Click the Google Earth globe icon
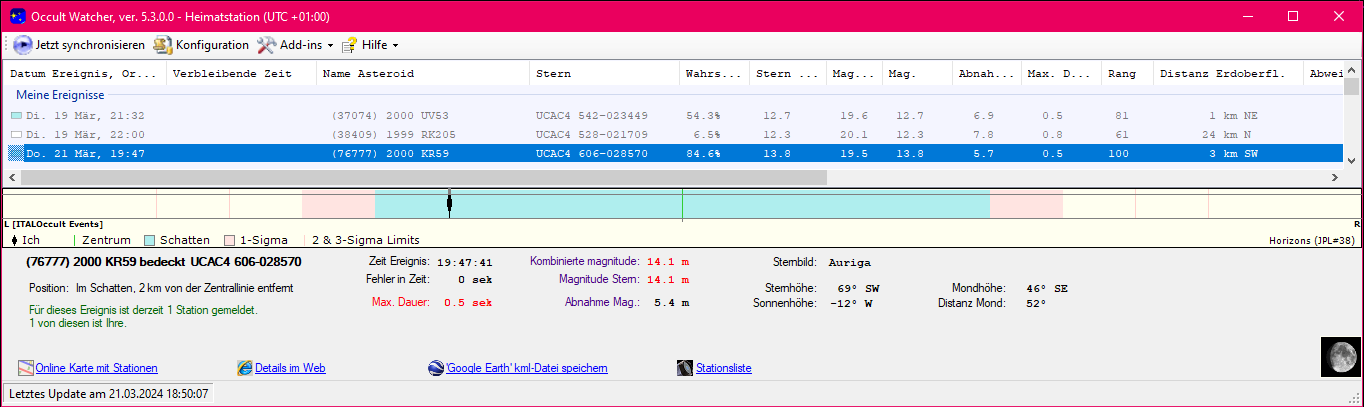 pyautogui.click(x=435, y=368)
